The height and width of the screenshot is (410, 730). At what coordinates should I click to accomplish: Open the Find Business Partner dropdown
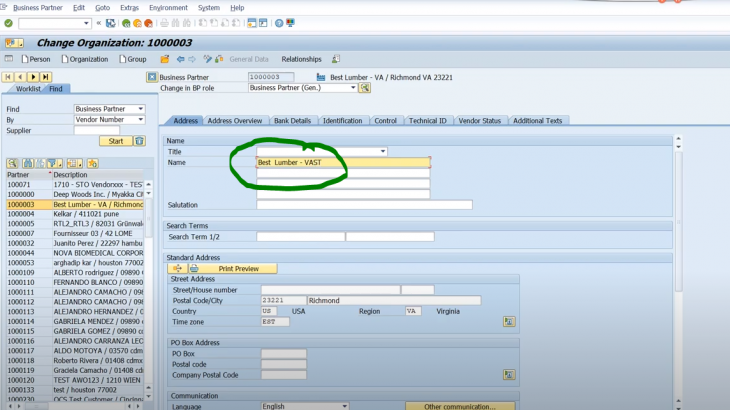click(x=140, y=109)
